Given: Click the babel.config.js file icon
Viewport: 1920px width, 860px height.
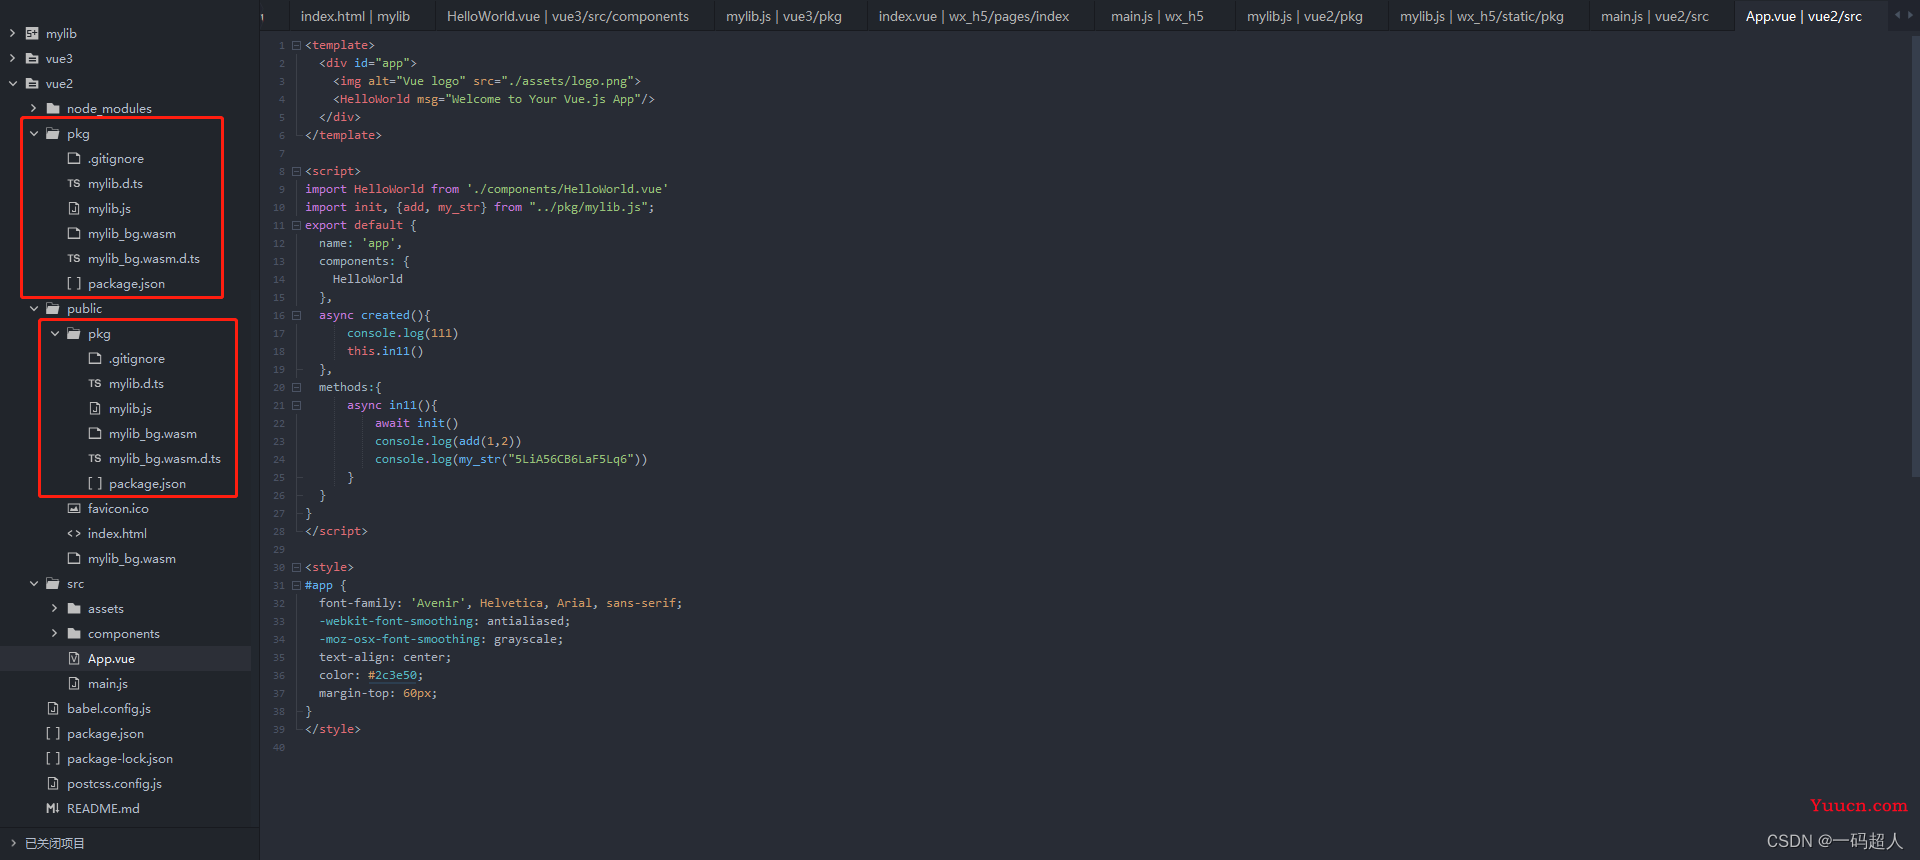Looking at the screenshot, I should [x=53, y=708].
